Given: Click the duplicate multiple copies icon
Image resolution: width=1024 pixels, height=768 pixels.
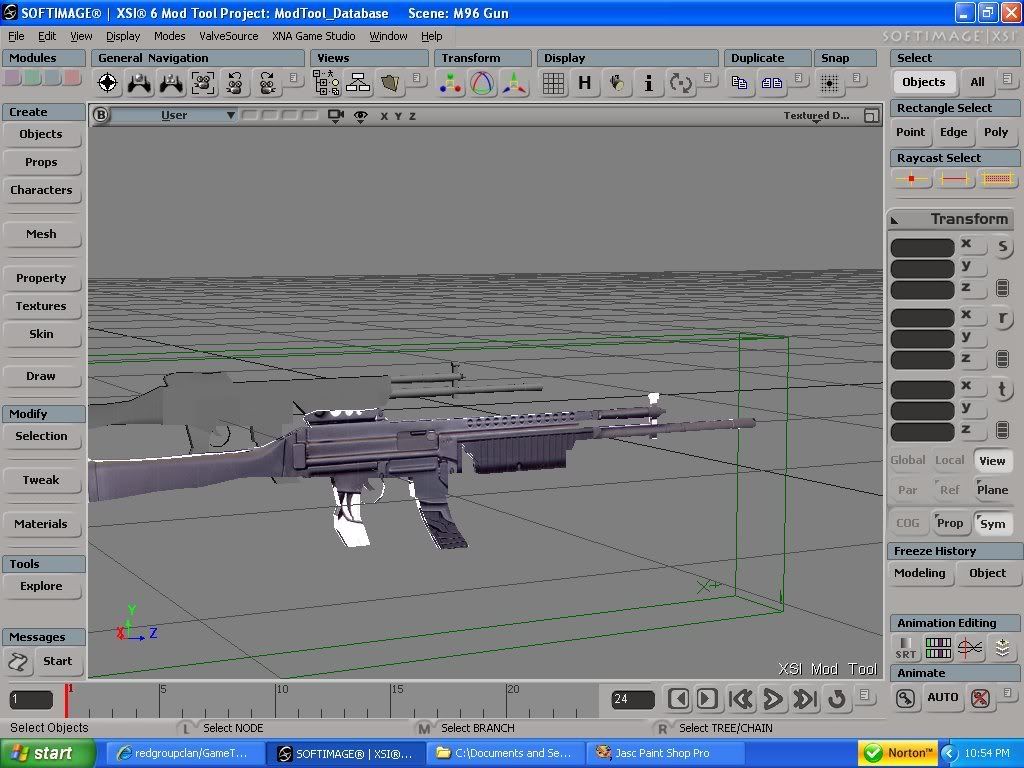Looking at the screenshot, I should [x=771, y=83].
